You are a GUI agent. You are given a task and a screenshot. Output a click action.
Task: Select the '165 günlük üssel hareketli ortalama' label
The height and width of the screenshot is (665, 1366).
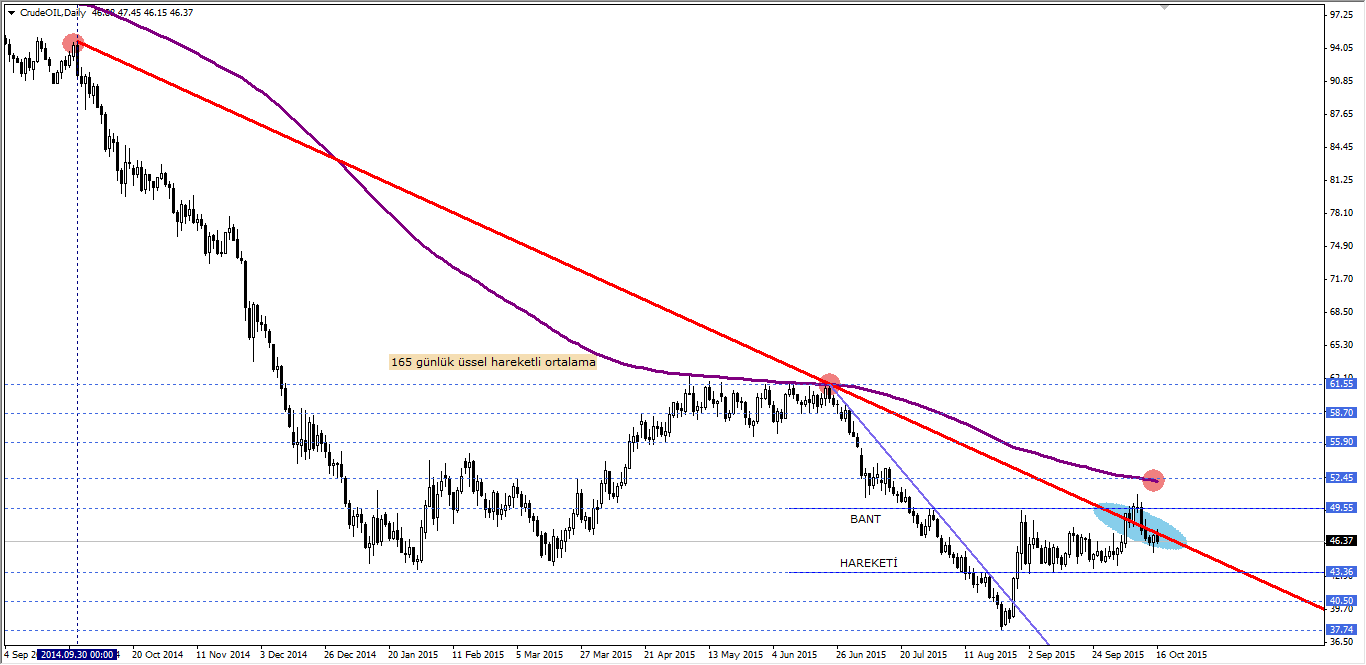pyautogui.click(x=492, y=363)
